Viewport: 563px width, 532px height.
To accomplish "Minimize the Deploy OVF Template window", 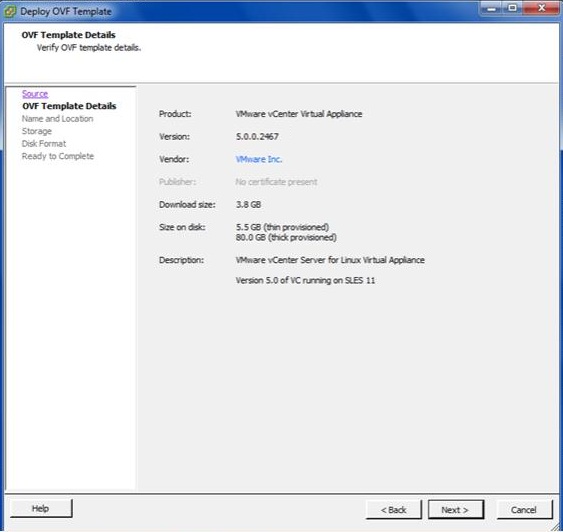I will [491, 8].
